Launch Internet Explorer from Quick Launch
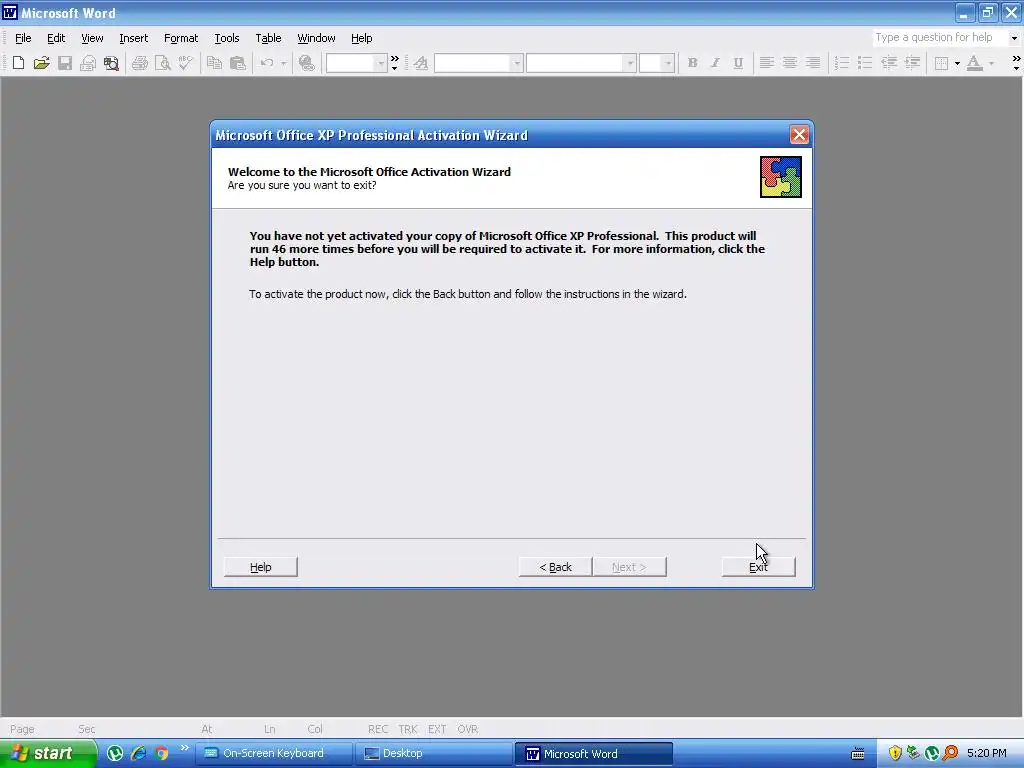The height and width of the screenshot is (768, 1024). click(138, 754)
